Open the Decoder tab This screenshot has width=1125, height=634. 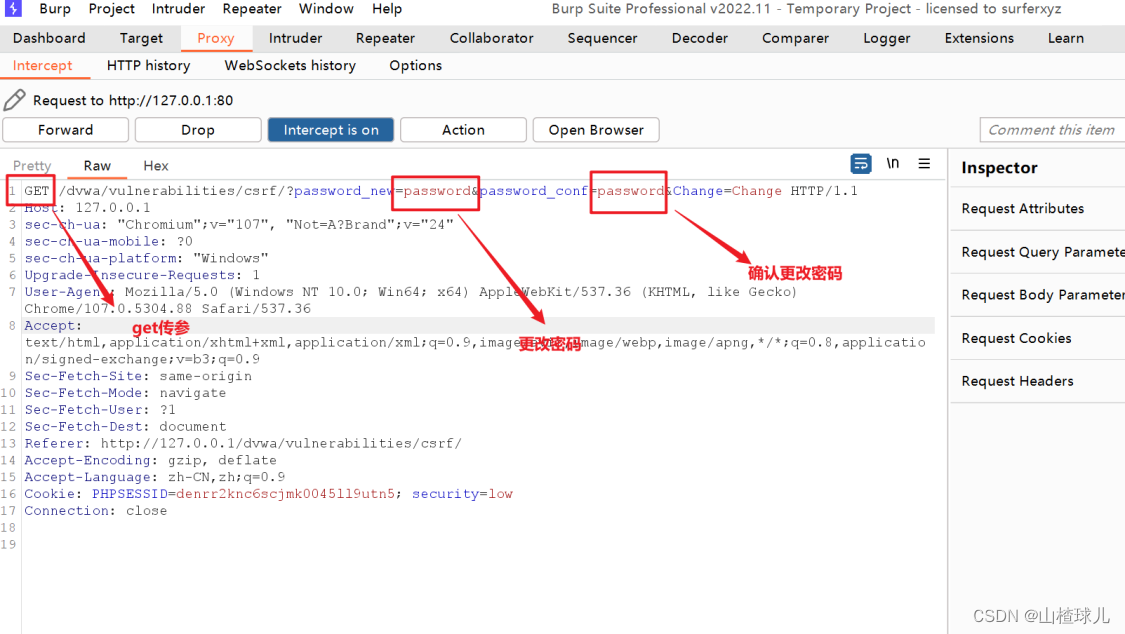(x=700, y=38)
